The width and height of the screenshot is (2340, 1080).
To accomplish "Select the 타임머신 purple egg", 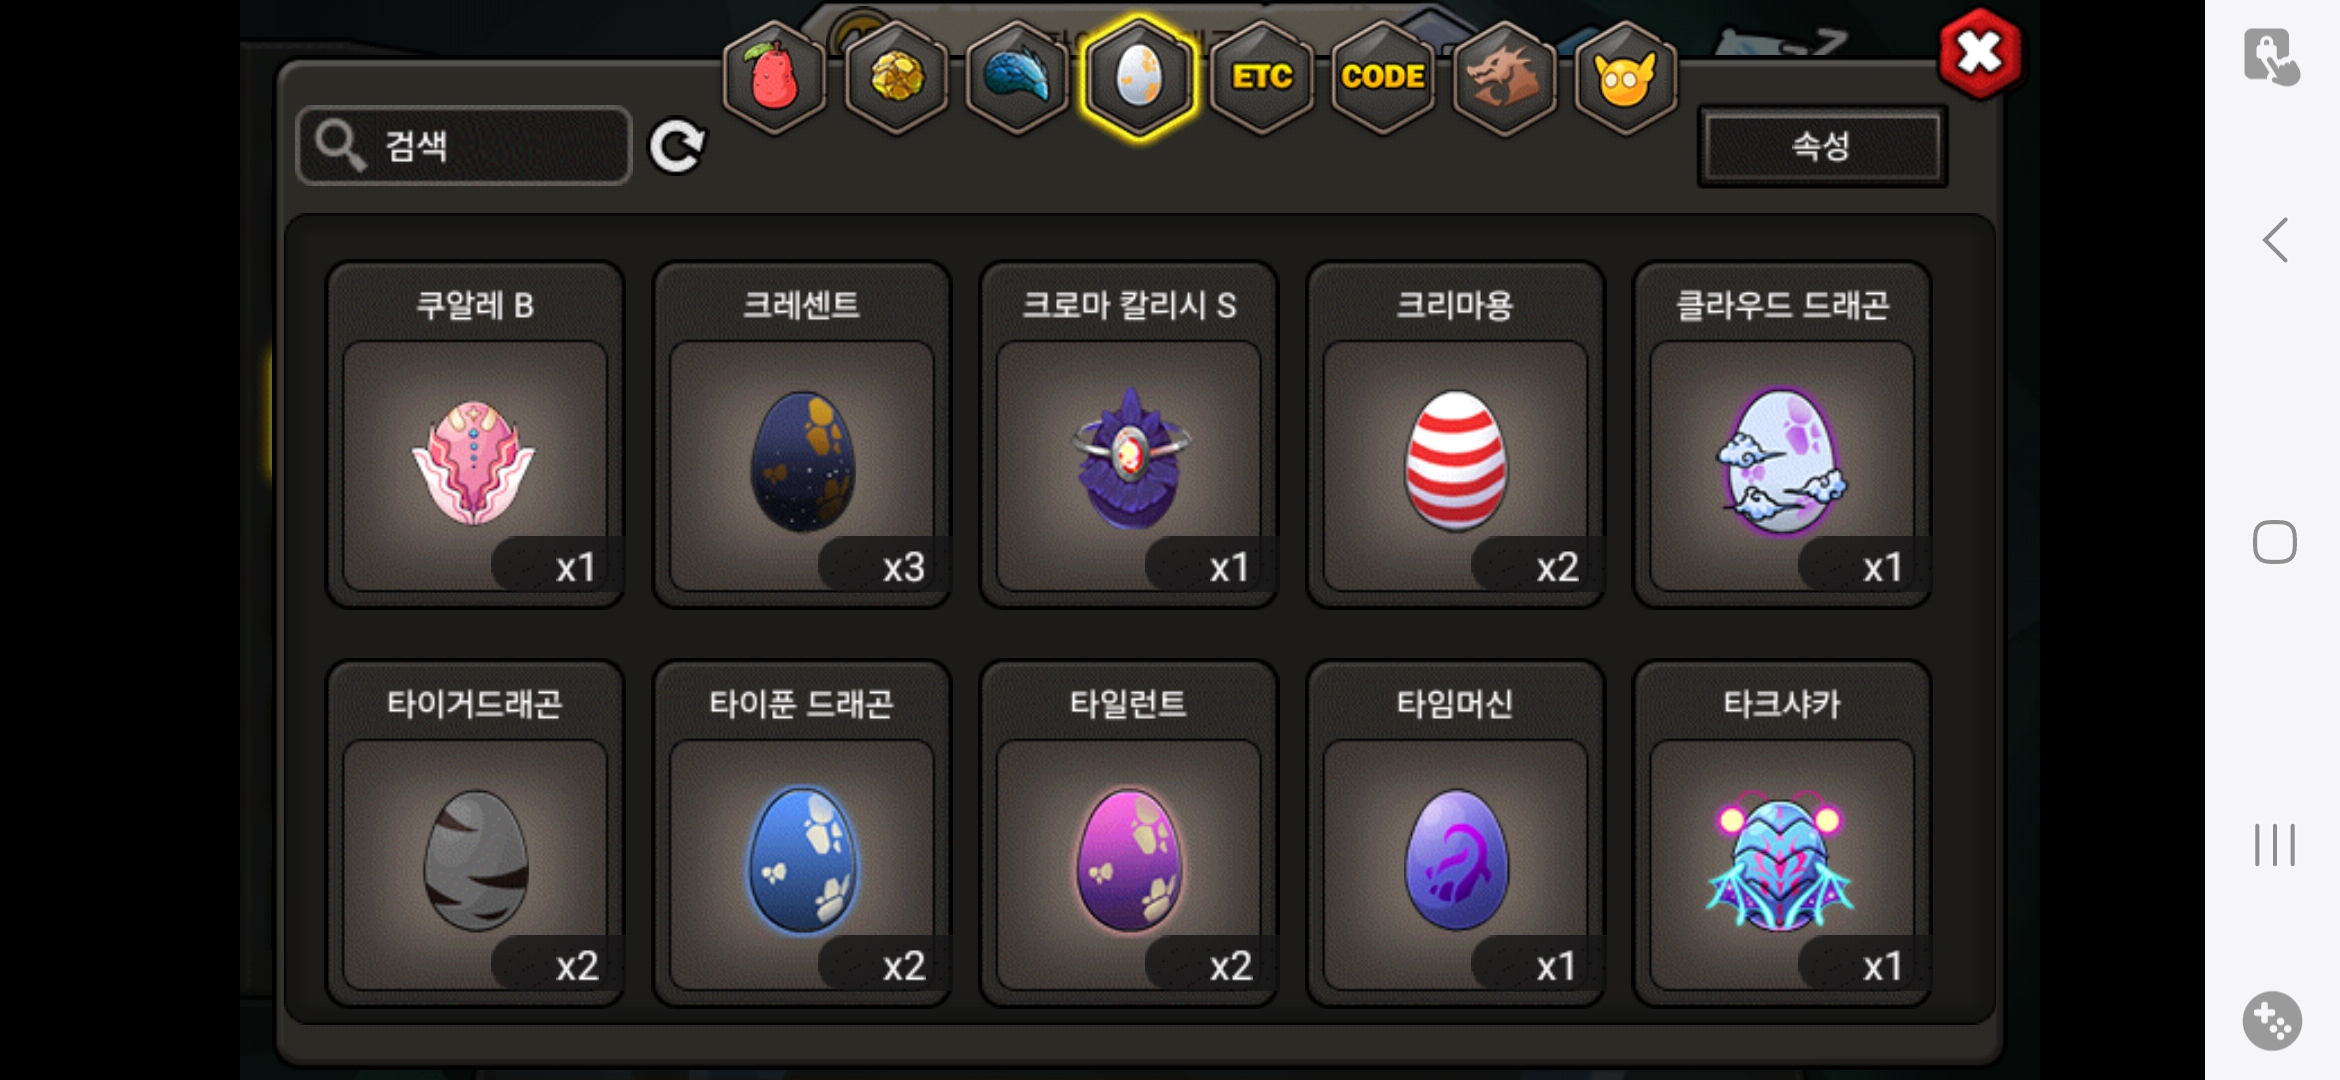I will (x=1455, y=833).
